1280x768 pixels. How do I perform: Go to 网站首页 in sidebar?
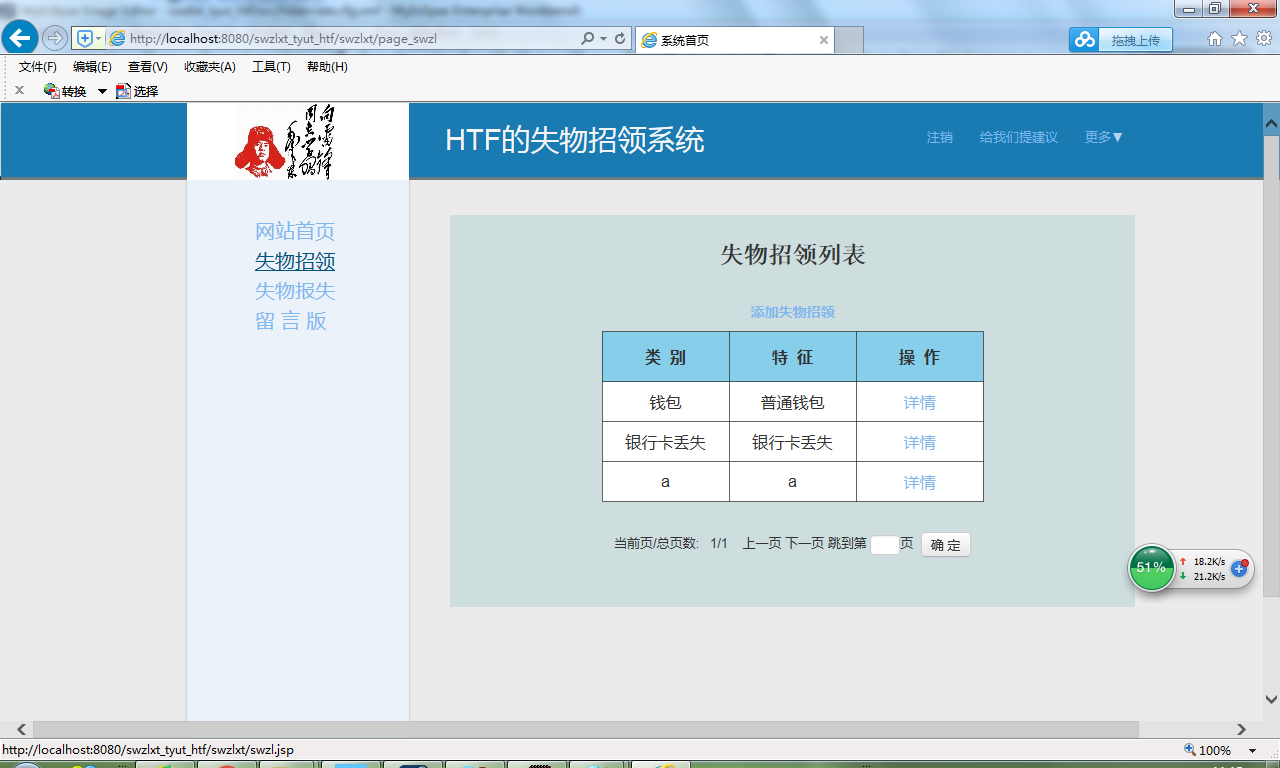295,231
